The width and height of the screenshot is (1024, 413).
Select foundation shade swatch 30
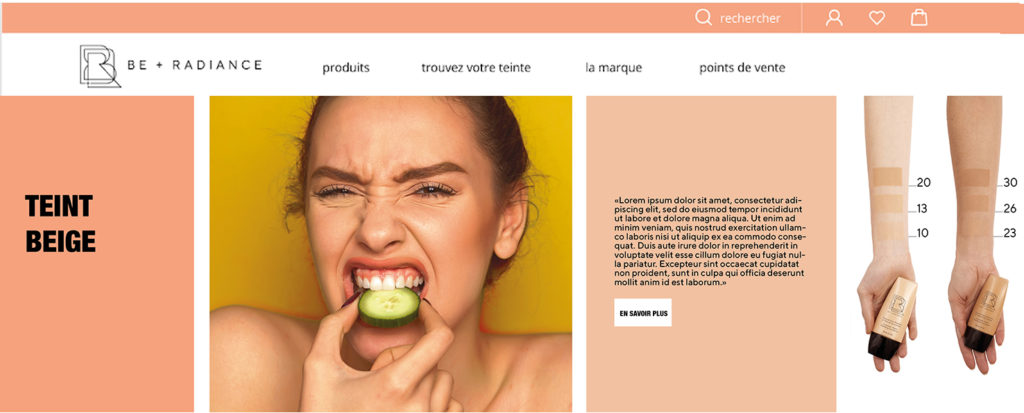(x=976, y=177)
